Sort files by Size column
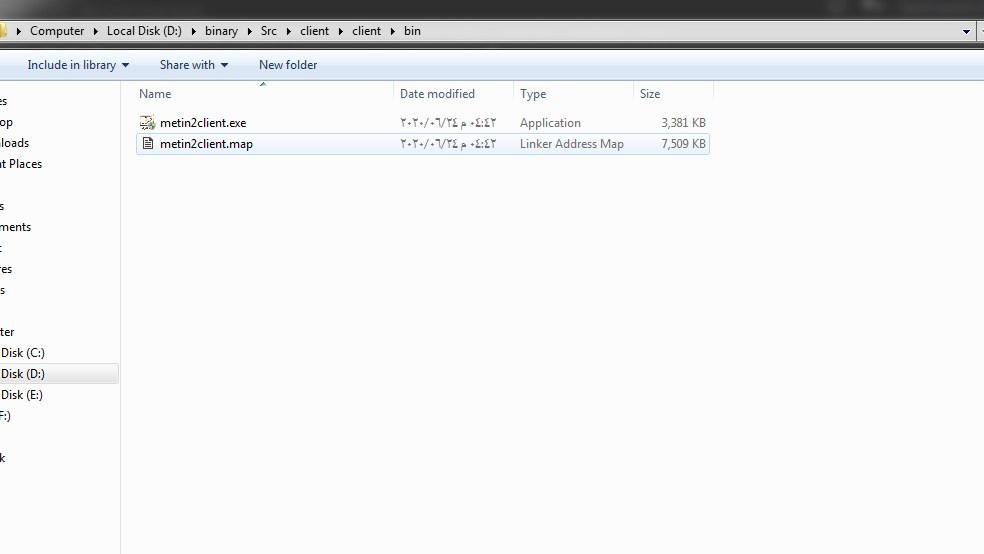984x554 pixels. [650, 93]
